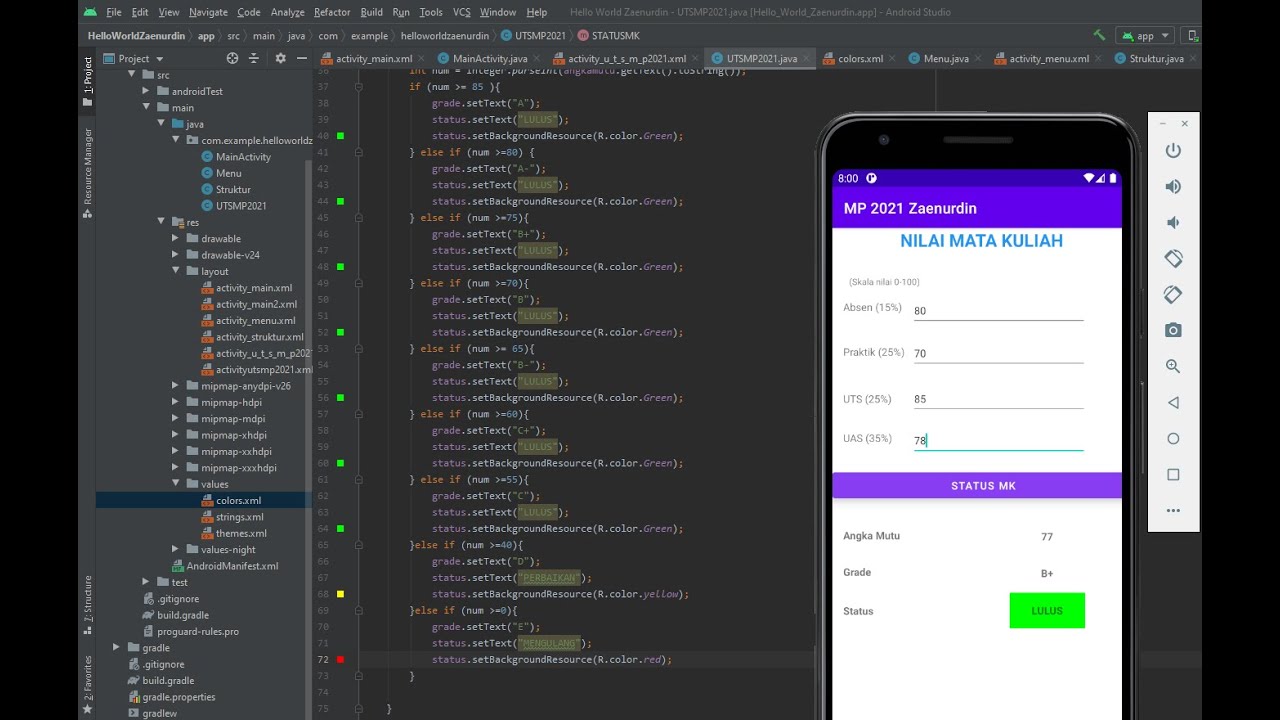Click the Collapse All icon in Project panel

(x=256, y=59)
